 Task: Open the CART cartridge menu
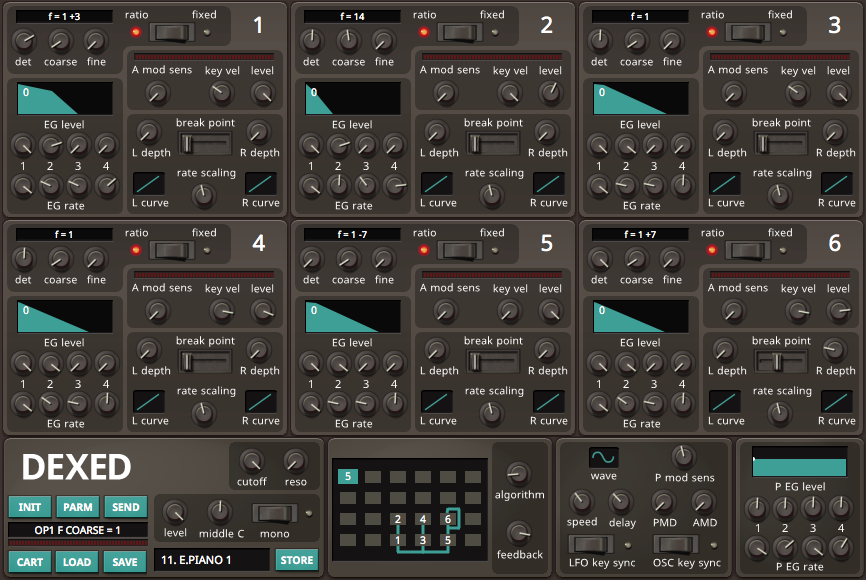(30, 561)
